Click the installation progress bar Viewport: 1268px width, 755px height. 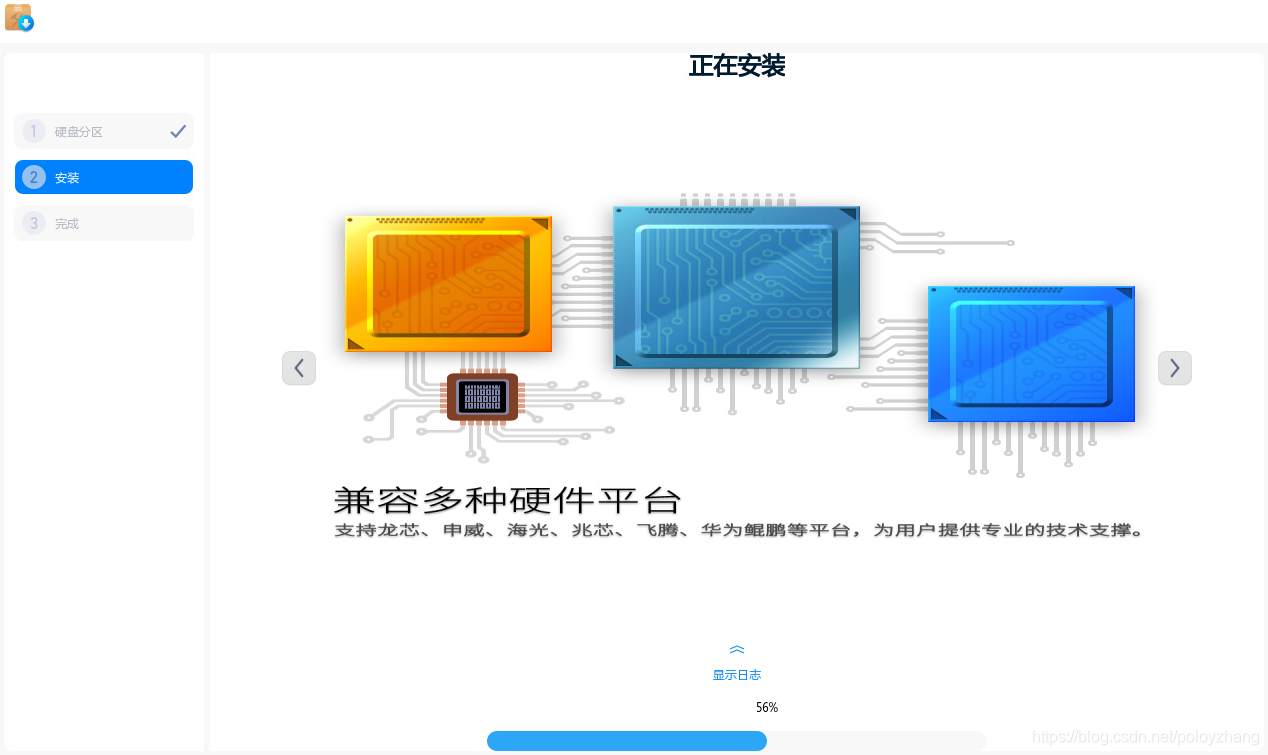(x=737, y=741)
